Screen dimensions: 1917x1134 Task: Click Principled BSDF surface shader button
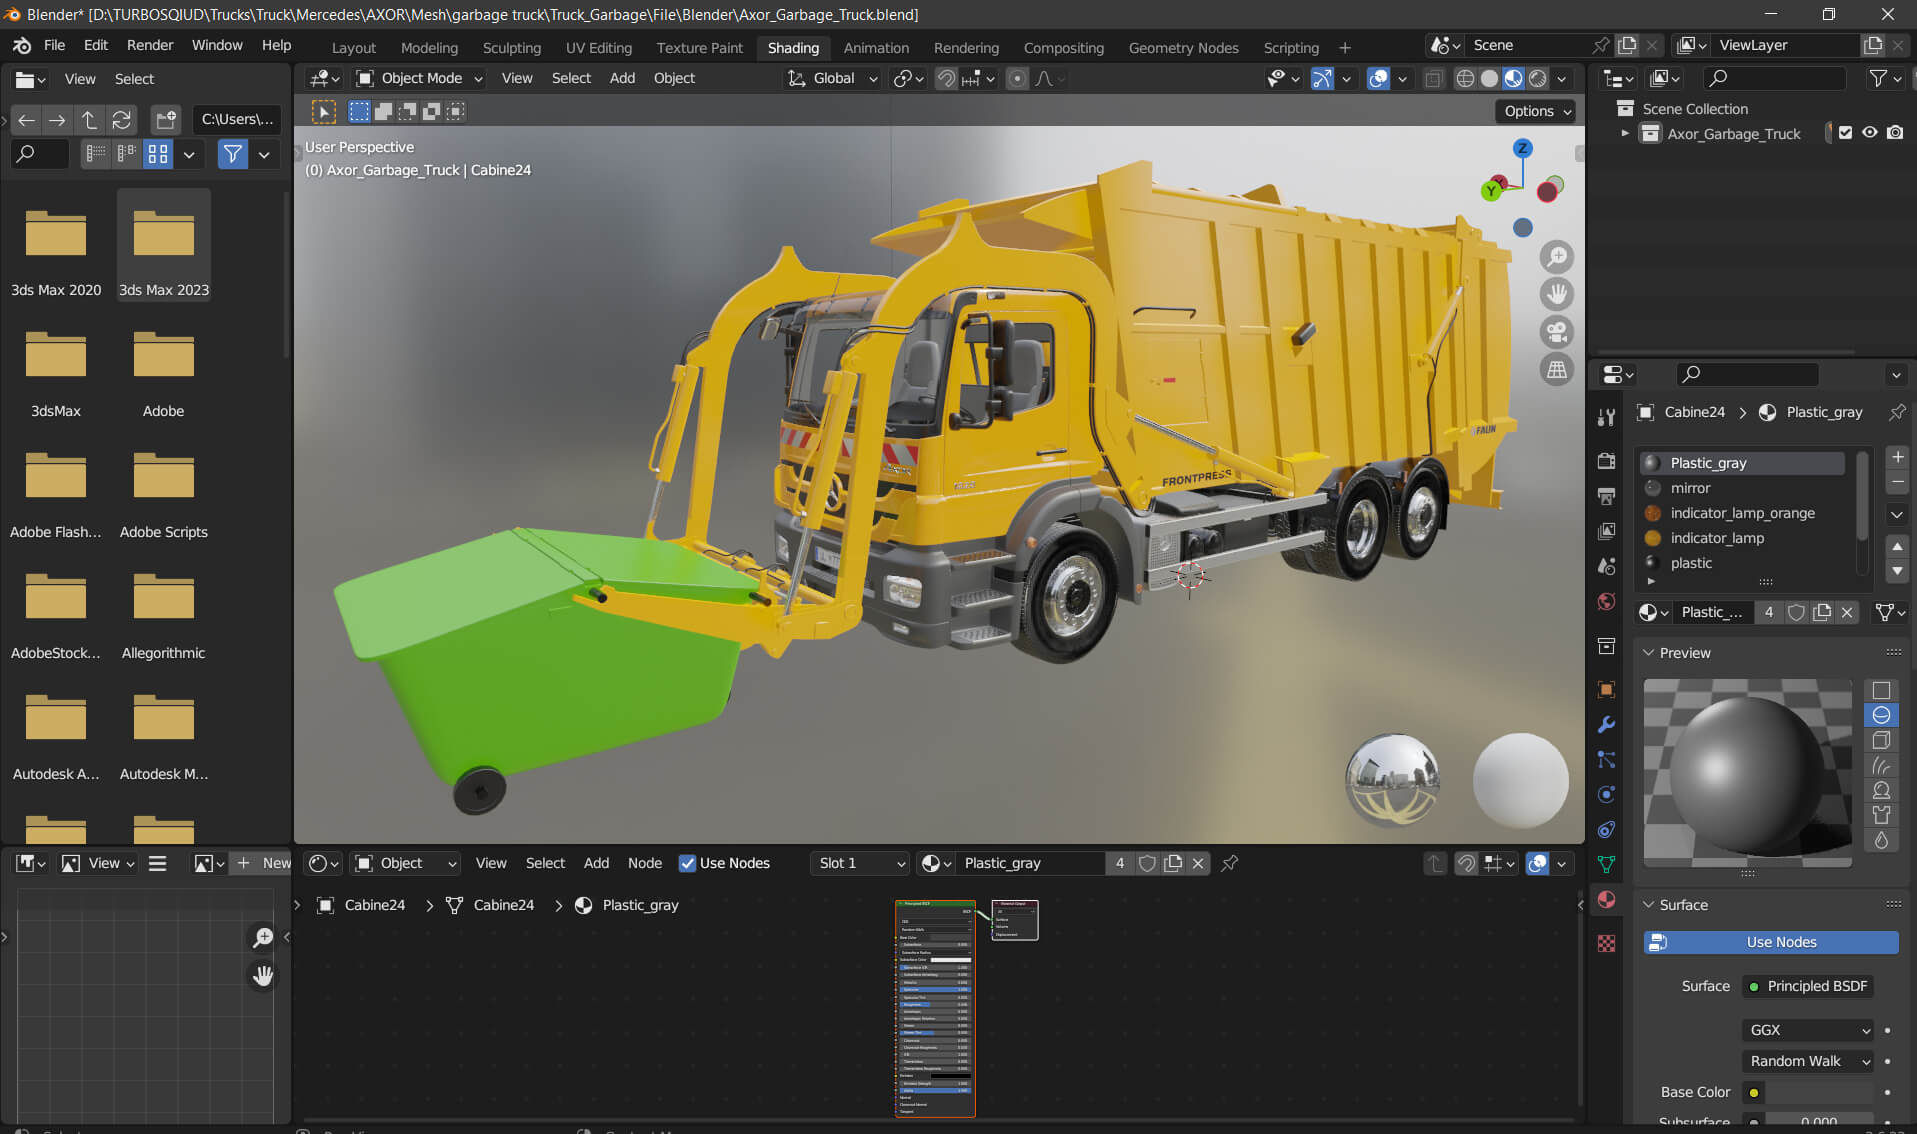[x=1808, y=986]
